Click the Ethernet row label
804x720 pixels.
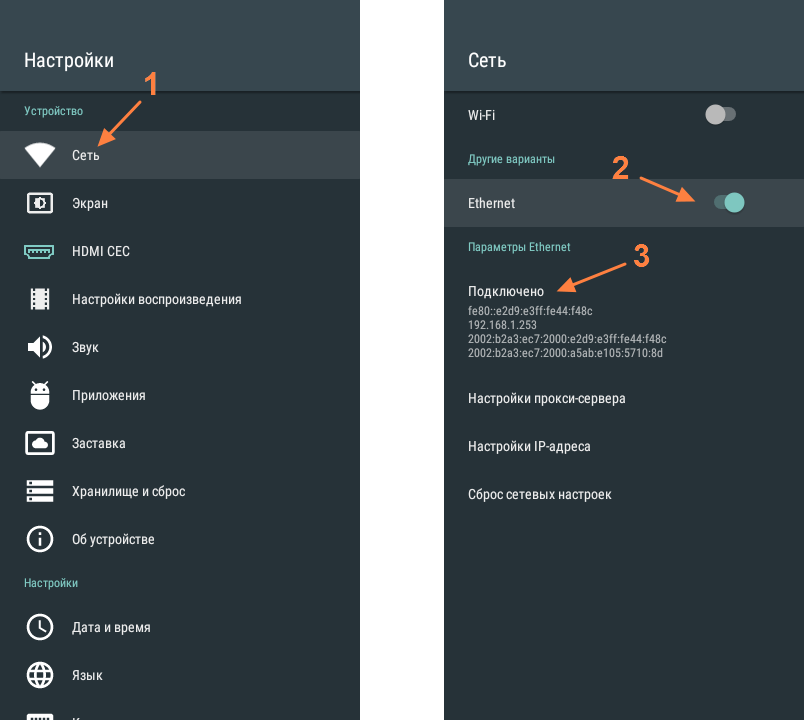point(491,203)
